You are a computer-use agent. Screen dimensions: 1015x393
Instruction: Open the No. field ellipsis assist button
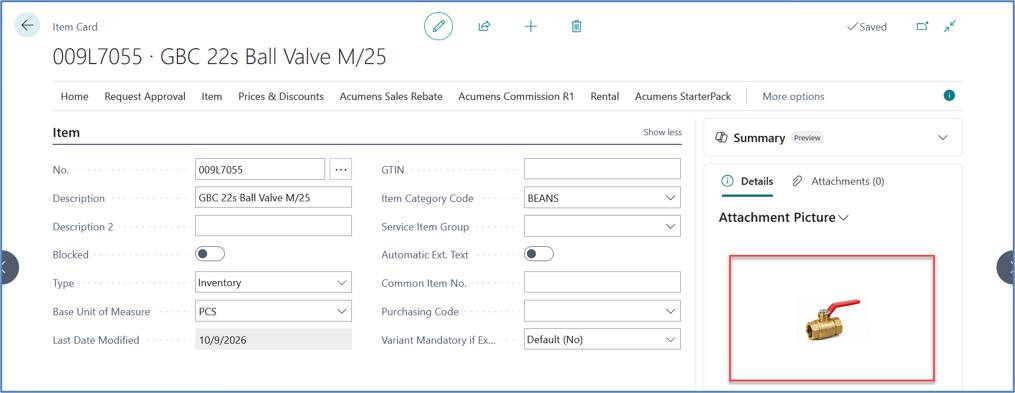tap(340, 170)
